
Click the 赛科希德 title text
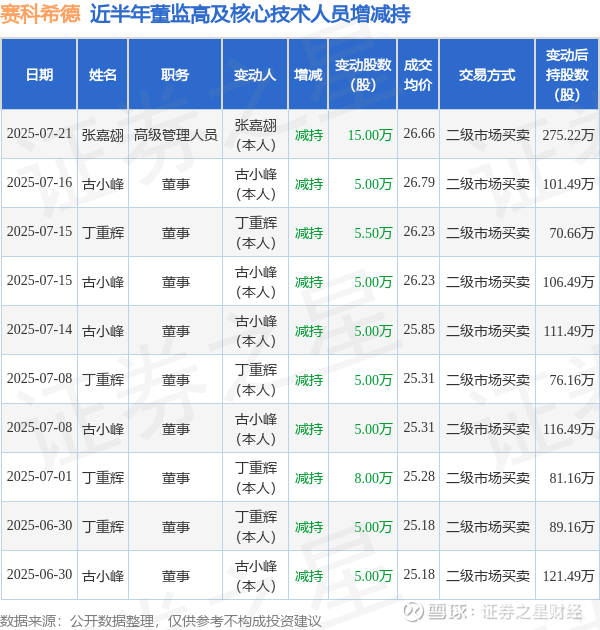40,14
